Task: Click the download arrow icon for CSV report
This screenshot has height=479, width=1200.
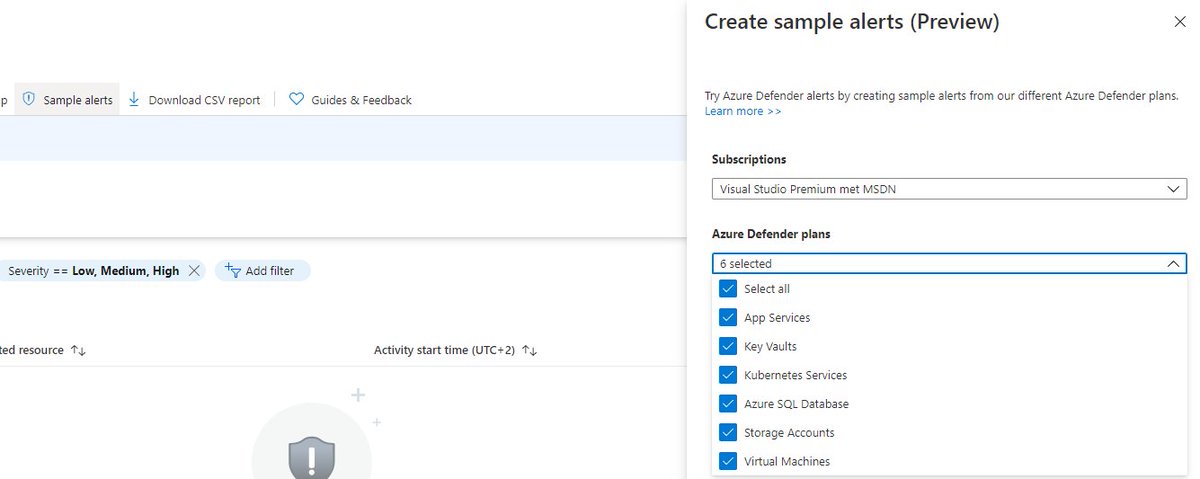Action: 134,99
